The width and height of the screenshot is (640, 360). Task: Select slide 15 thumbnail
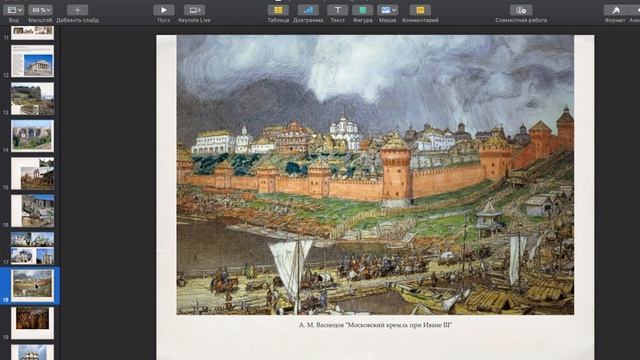tap(33, 173)
